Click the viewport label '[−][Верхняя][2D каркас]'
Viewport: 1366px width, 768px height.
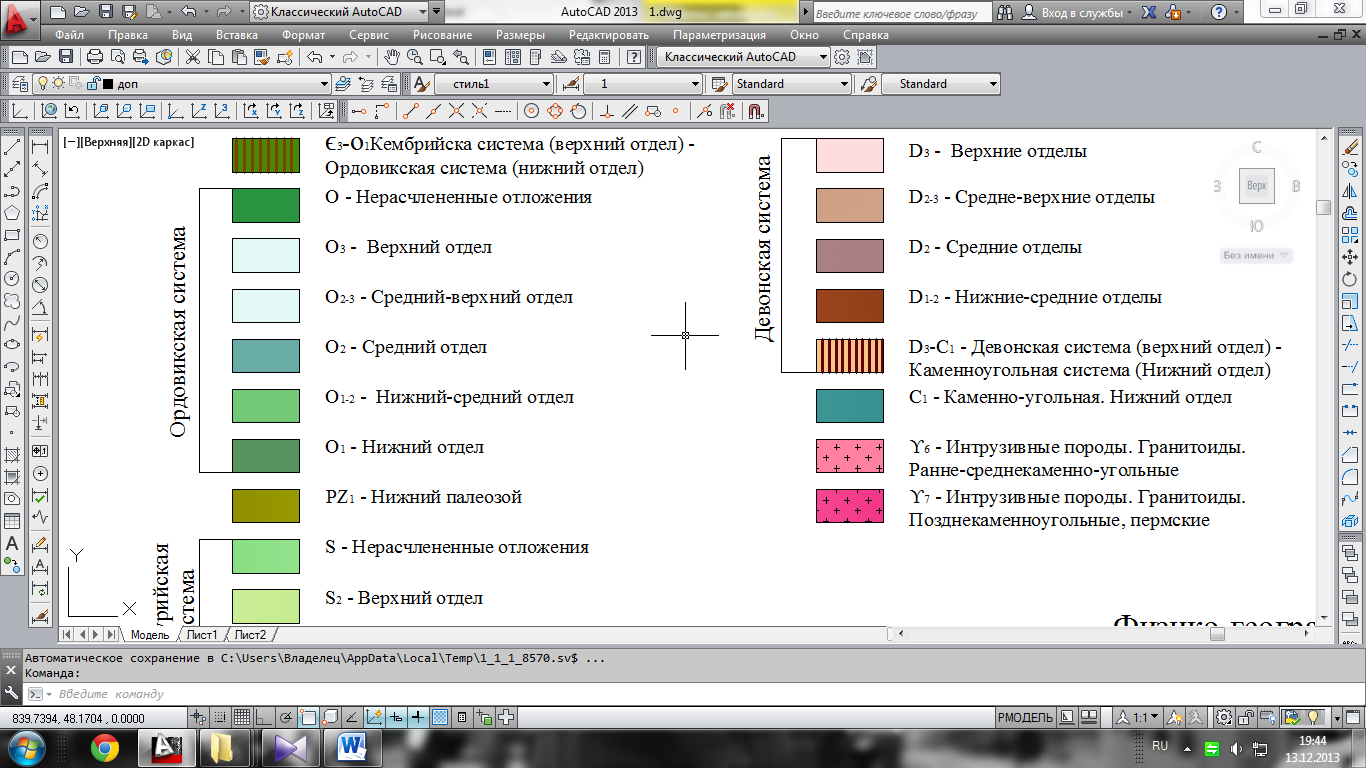tap(130, 142)
